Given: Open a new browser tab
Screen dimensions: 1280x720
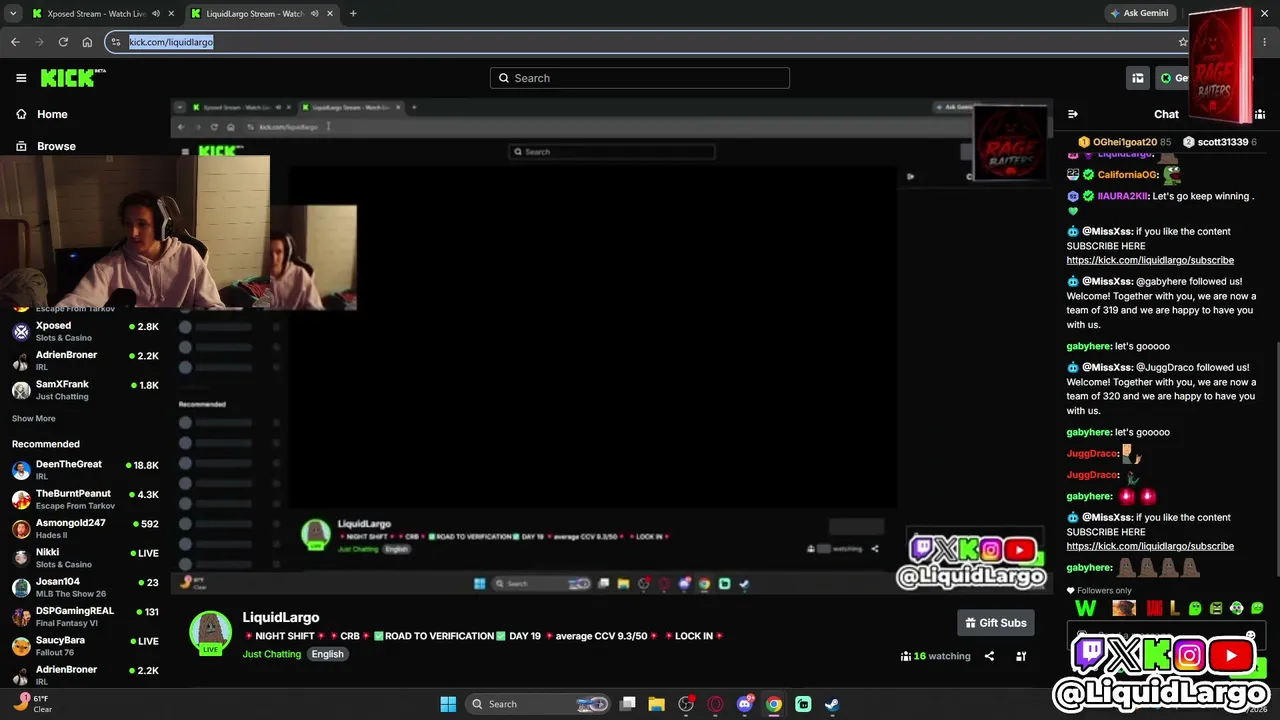Looking at the screenshot, I should click(x=353, y=14).
